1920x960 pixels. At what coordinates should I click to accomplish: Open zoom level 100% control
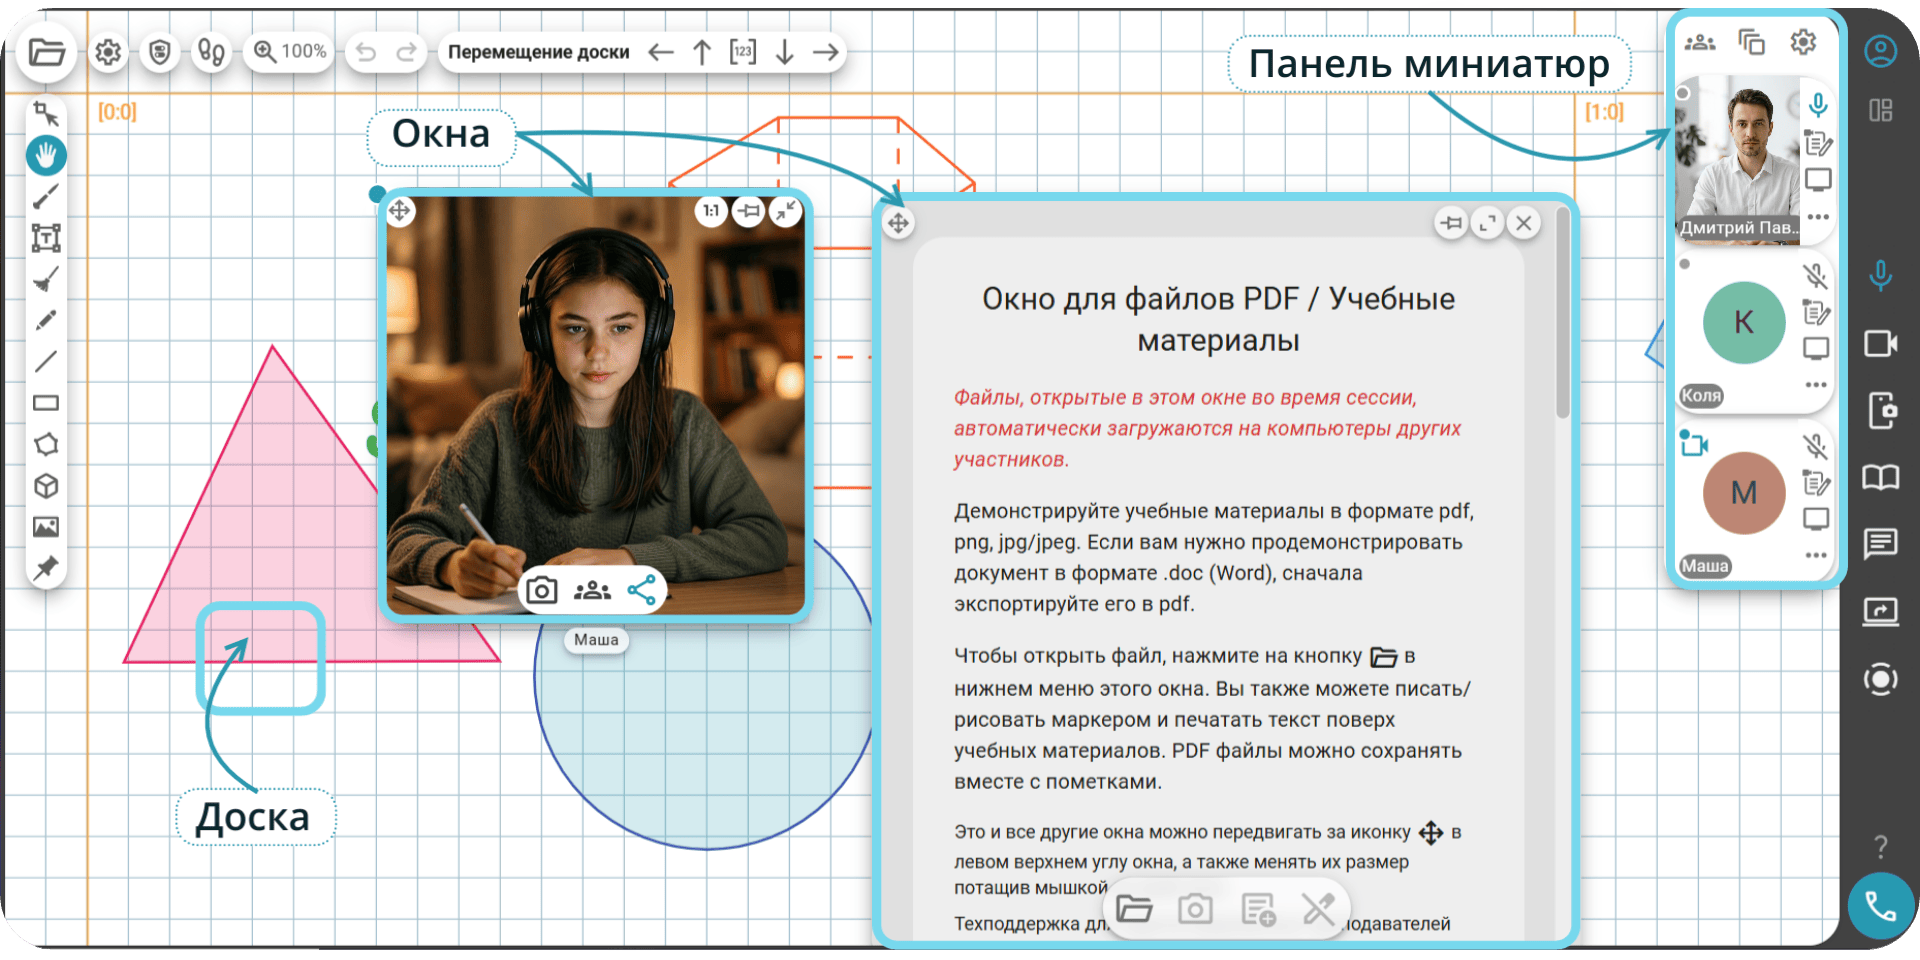(290, 51)
